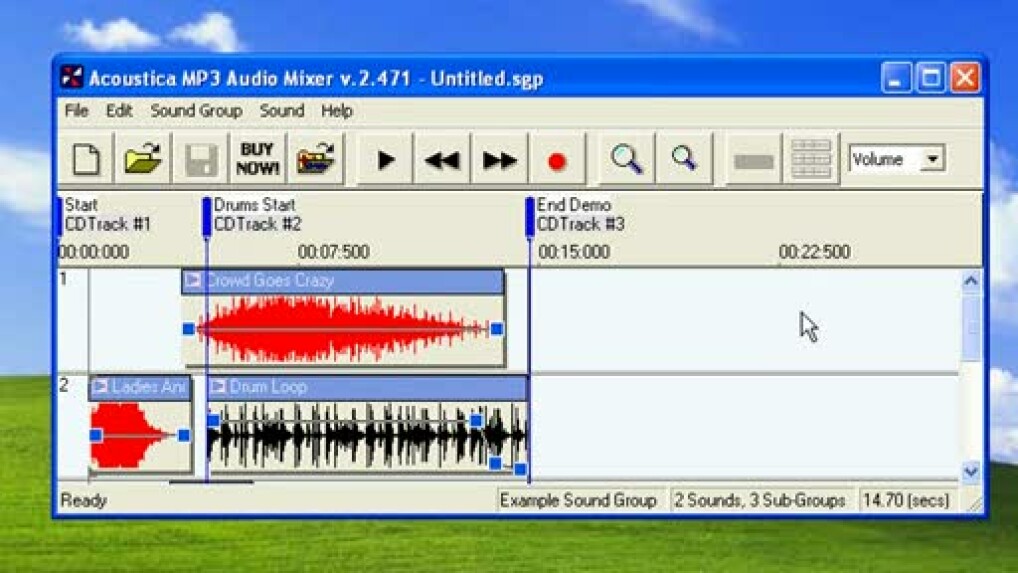Screen dimensions: 1018x573
Task: Click the Drum Loop clip play icon
Action: [x=218, y=387]
